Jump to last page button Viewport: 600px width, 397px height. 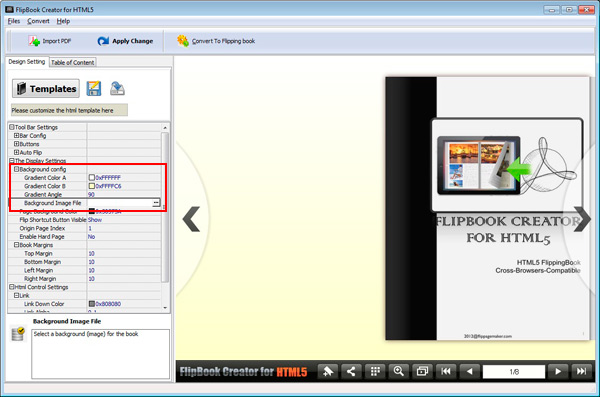point(582,371)
